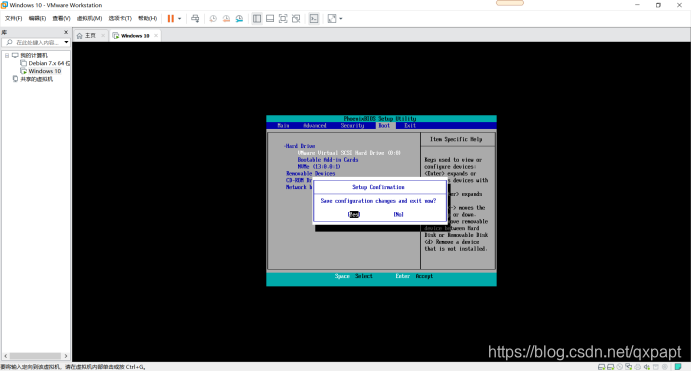Toggle the console view button
Viewport: 692px width, 371px height.
314,19
